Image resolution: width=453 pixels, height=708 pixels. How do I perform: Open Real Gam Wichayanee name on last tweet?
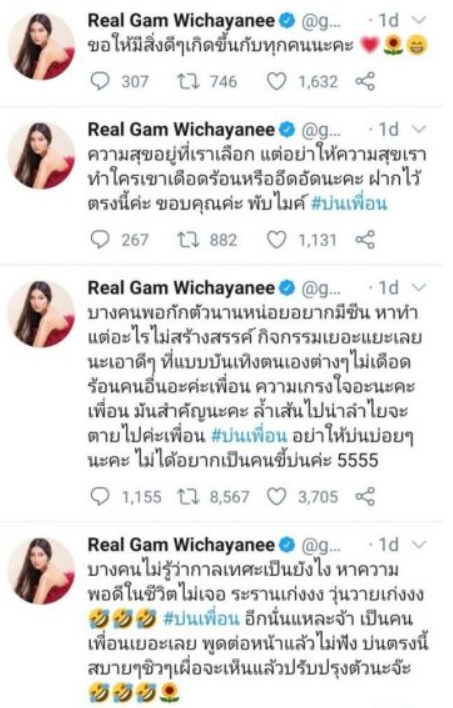pos(181,545)
